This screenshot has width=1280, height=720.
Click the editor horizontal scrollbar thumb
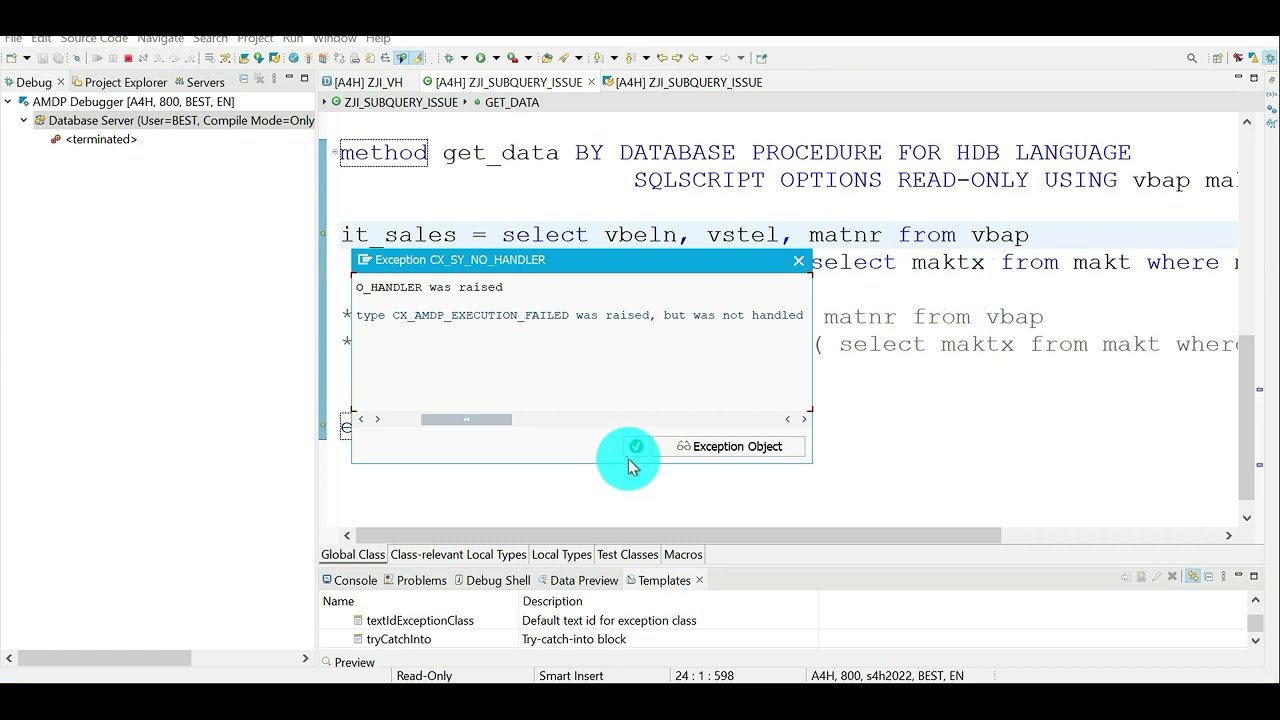pos(678,535)
